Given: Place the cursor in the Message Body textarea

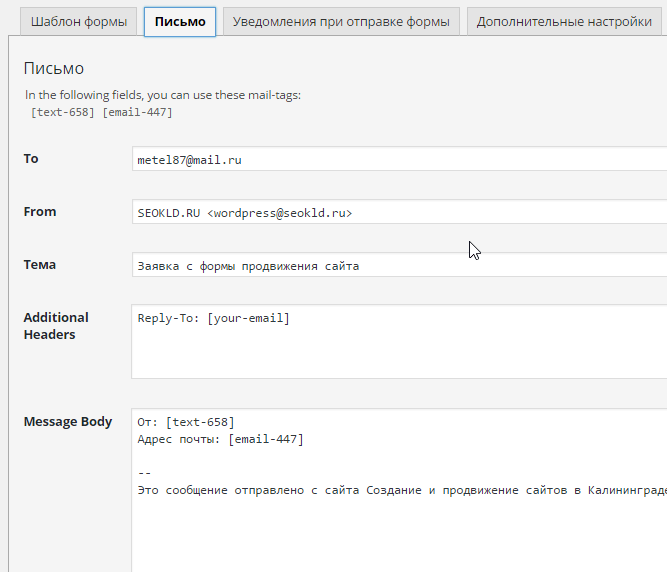Looking at the screenshot, I should 400,520.
